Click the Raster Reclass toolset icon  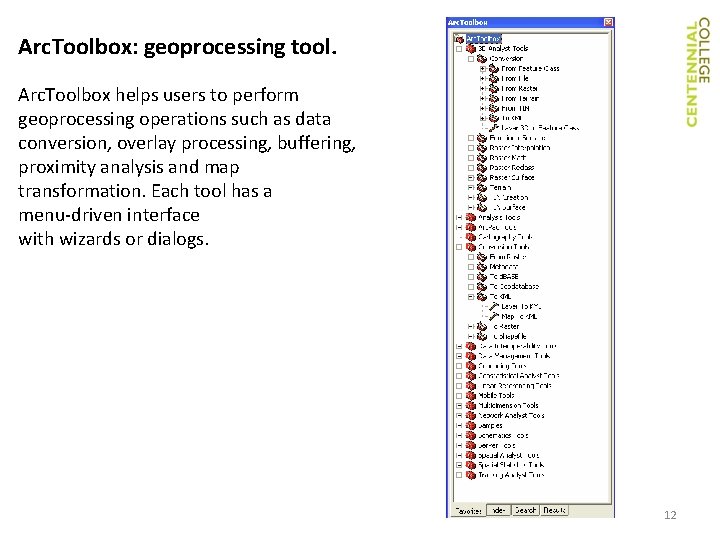coord(482,168)
